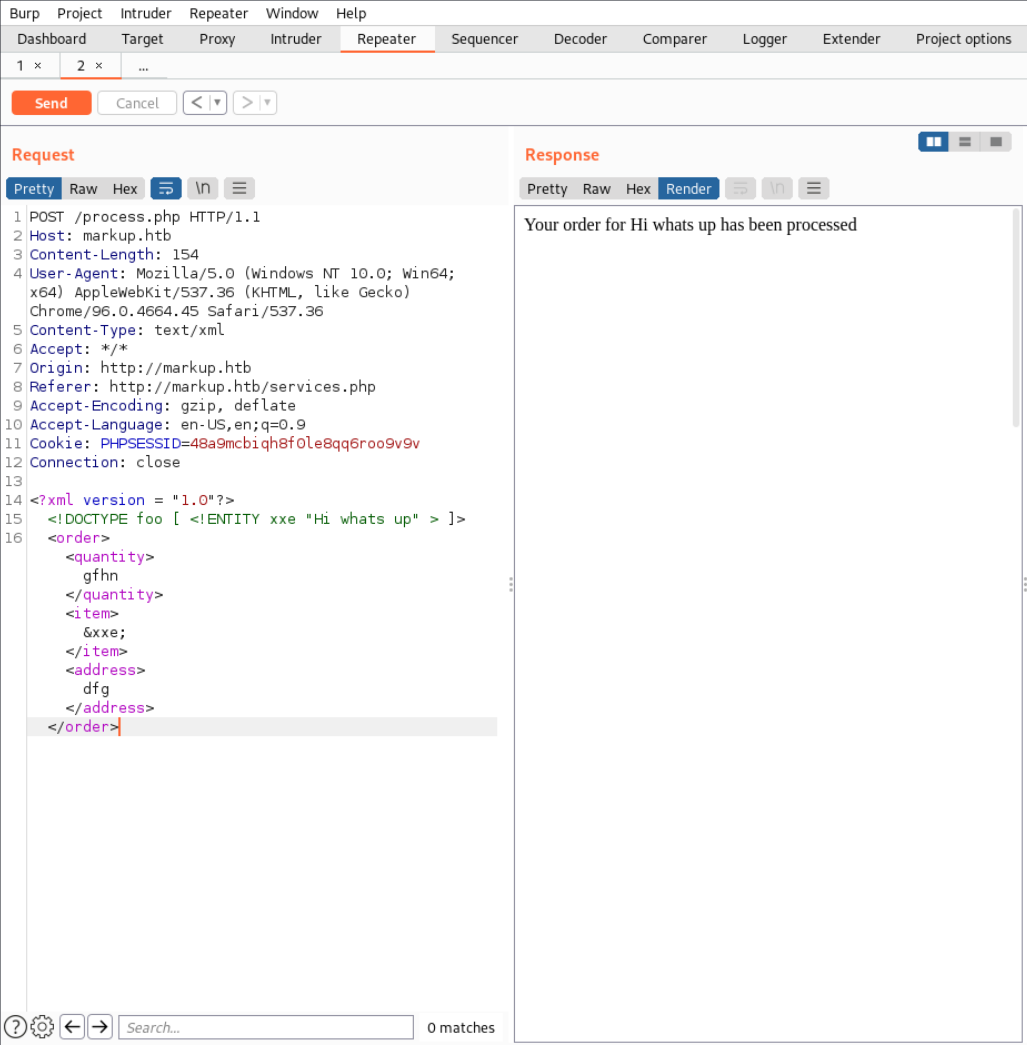Jump to next search match

(100, 1027)
